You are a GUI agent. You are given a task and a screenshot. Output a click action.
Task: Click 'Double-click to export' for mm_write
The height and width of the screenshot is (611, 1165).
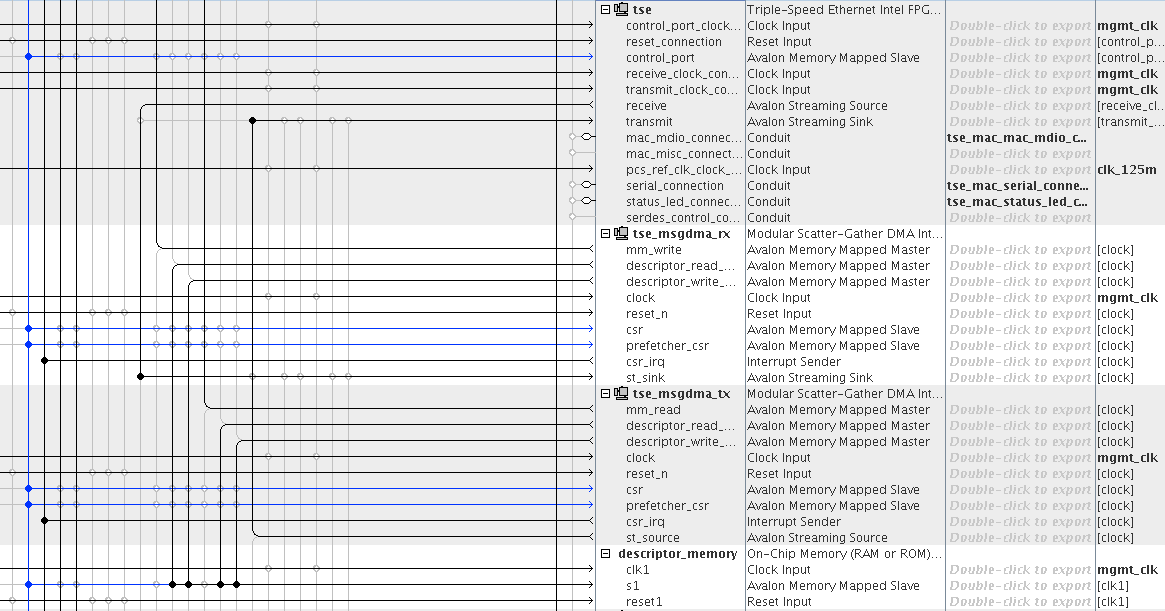tap(1020, 250)
